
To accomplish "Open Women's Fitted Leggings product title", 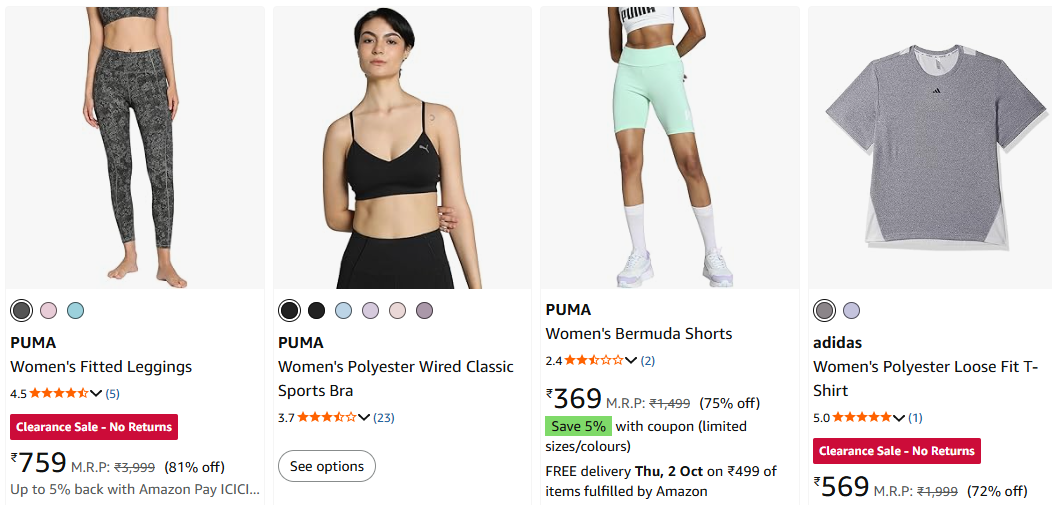I will pyautogui.click(x=101, y=367).
